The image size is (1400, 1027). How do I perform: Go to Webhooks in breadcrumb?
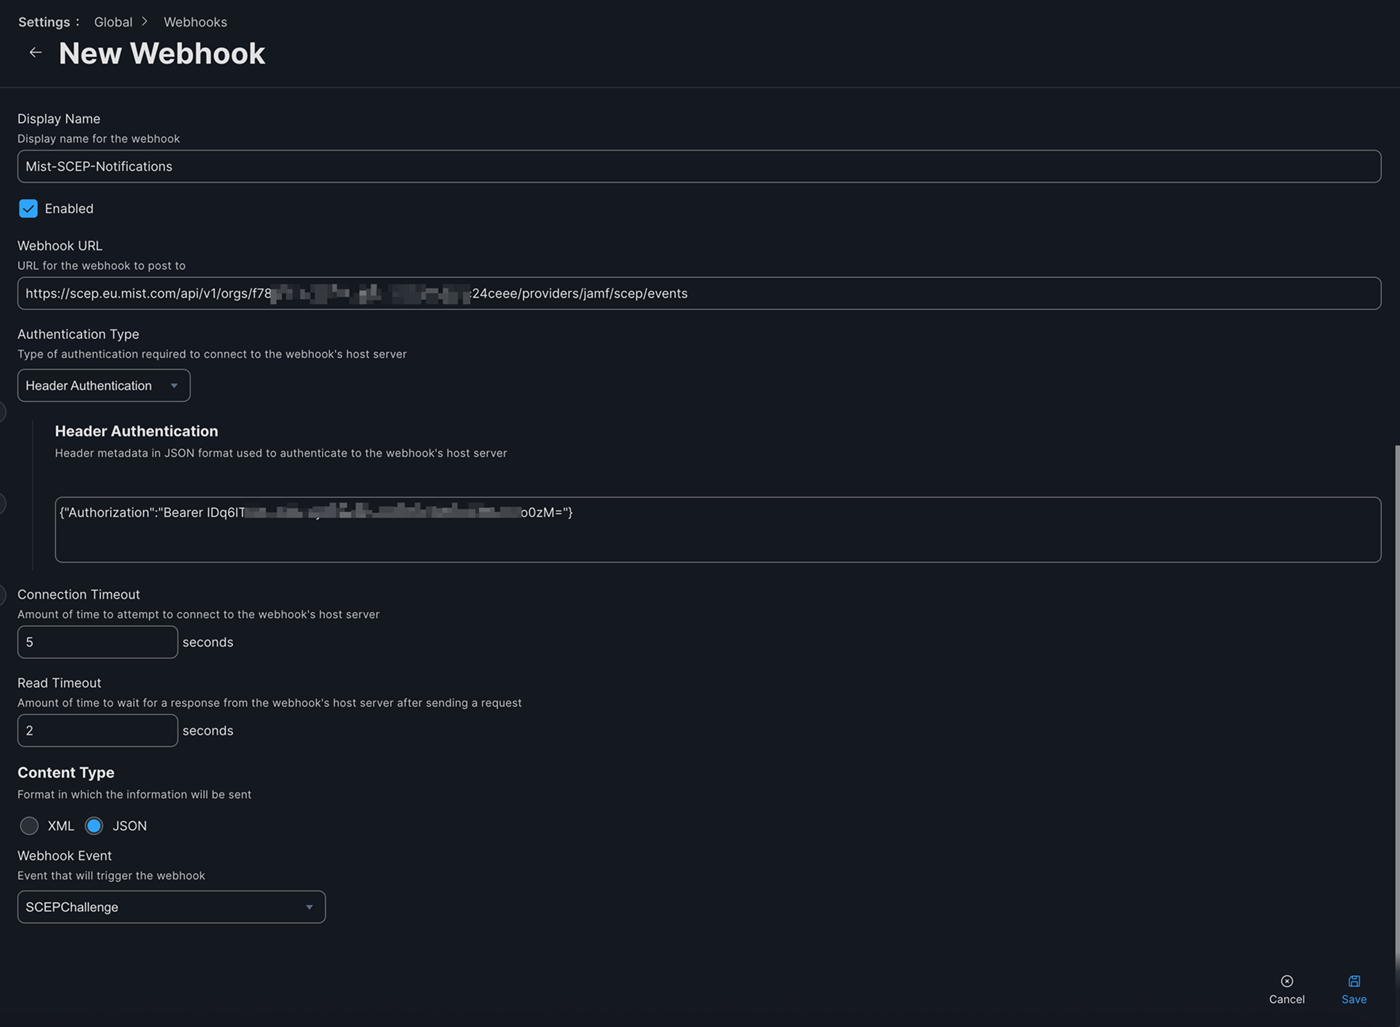coord(195,22)
